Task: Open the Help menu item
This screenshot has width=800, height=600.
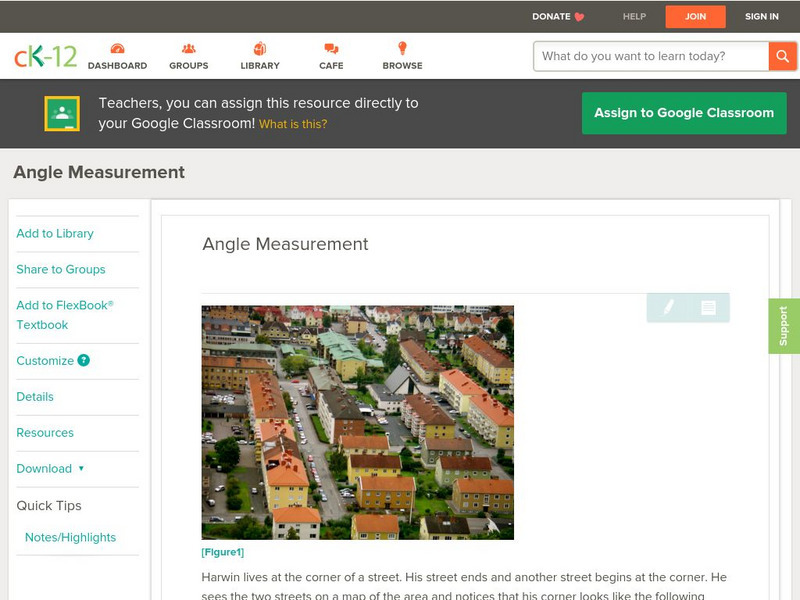Action: [634, 17]
